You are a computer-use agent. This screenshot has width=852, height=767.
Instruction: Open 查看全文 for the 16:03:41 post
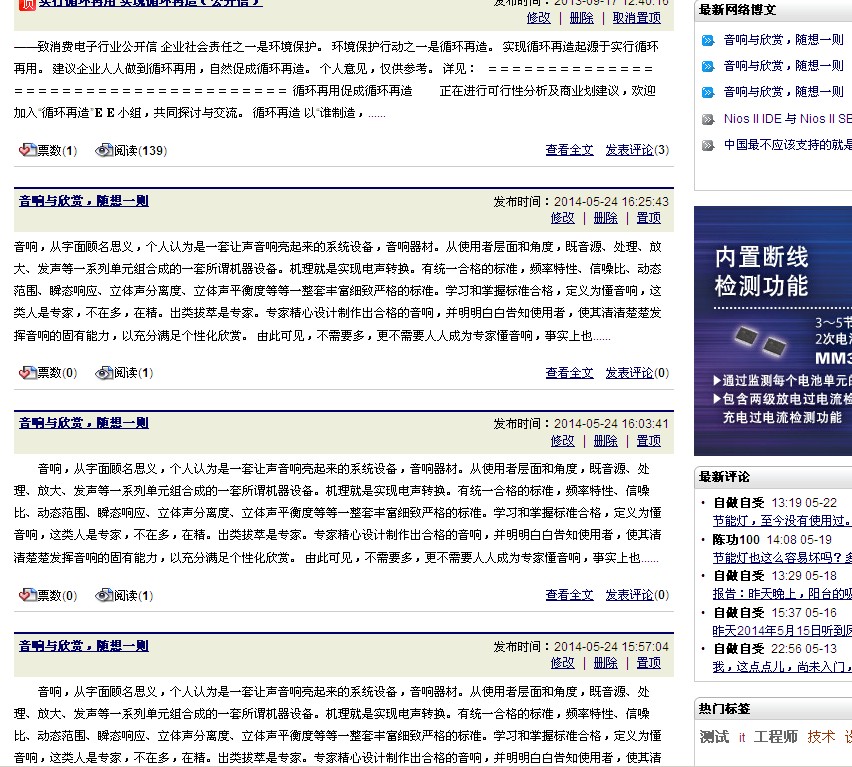pyautogui.click(x=569, y=595)
